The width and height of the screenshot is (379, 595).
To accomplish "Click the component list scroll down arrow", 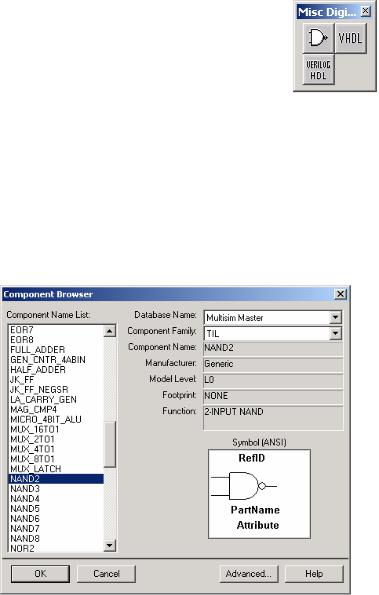I will [109, 546].
